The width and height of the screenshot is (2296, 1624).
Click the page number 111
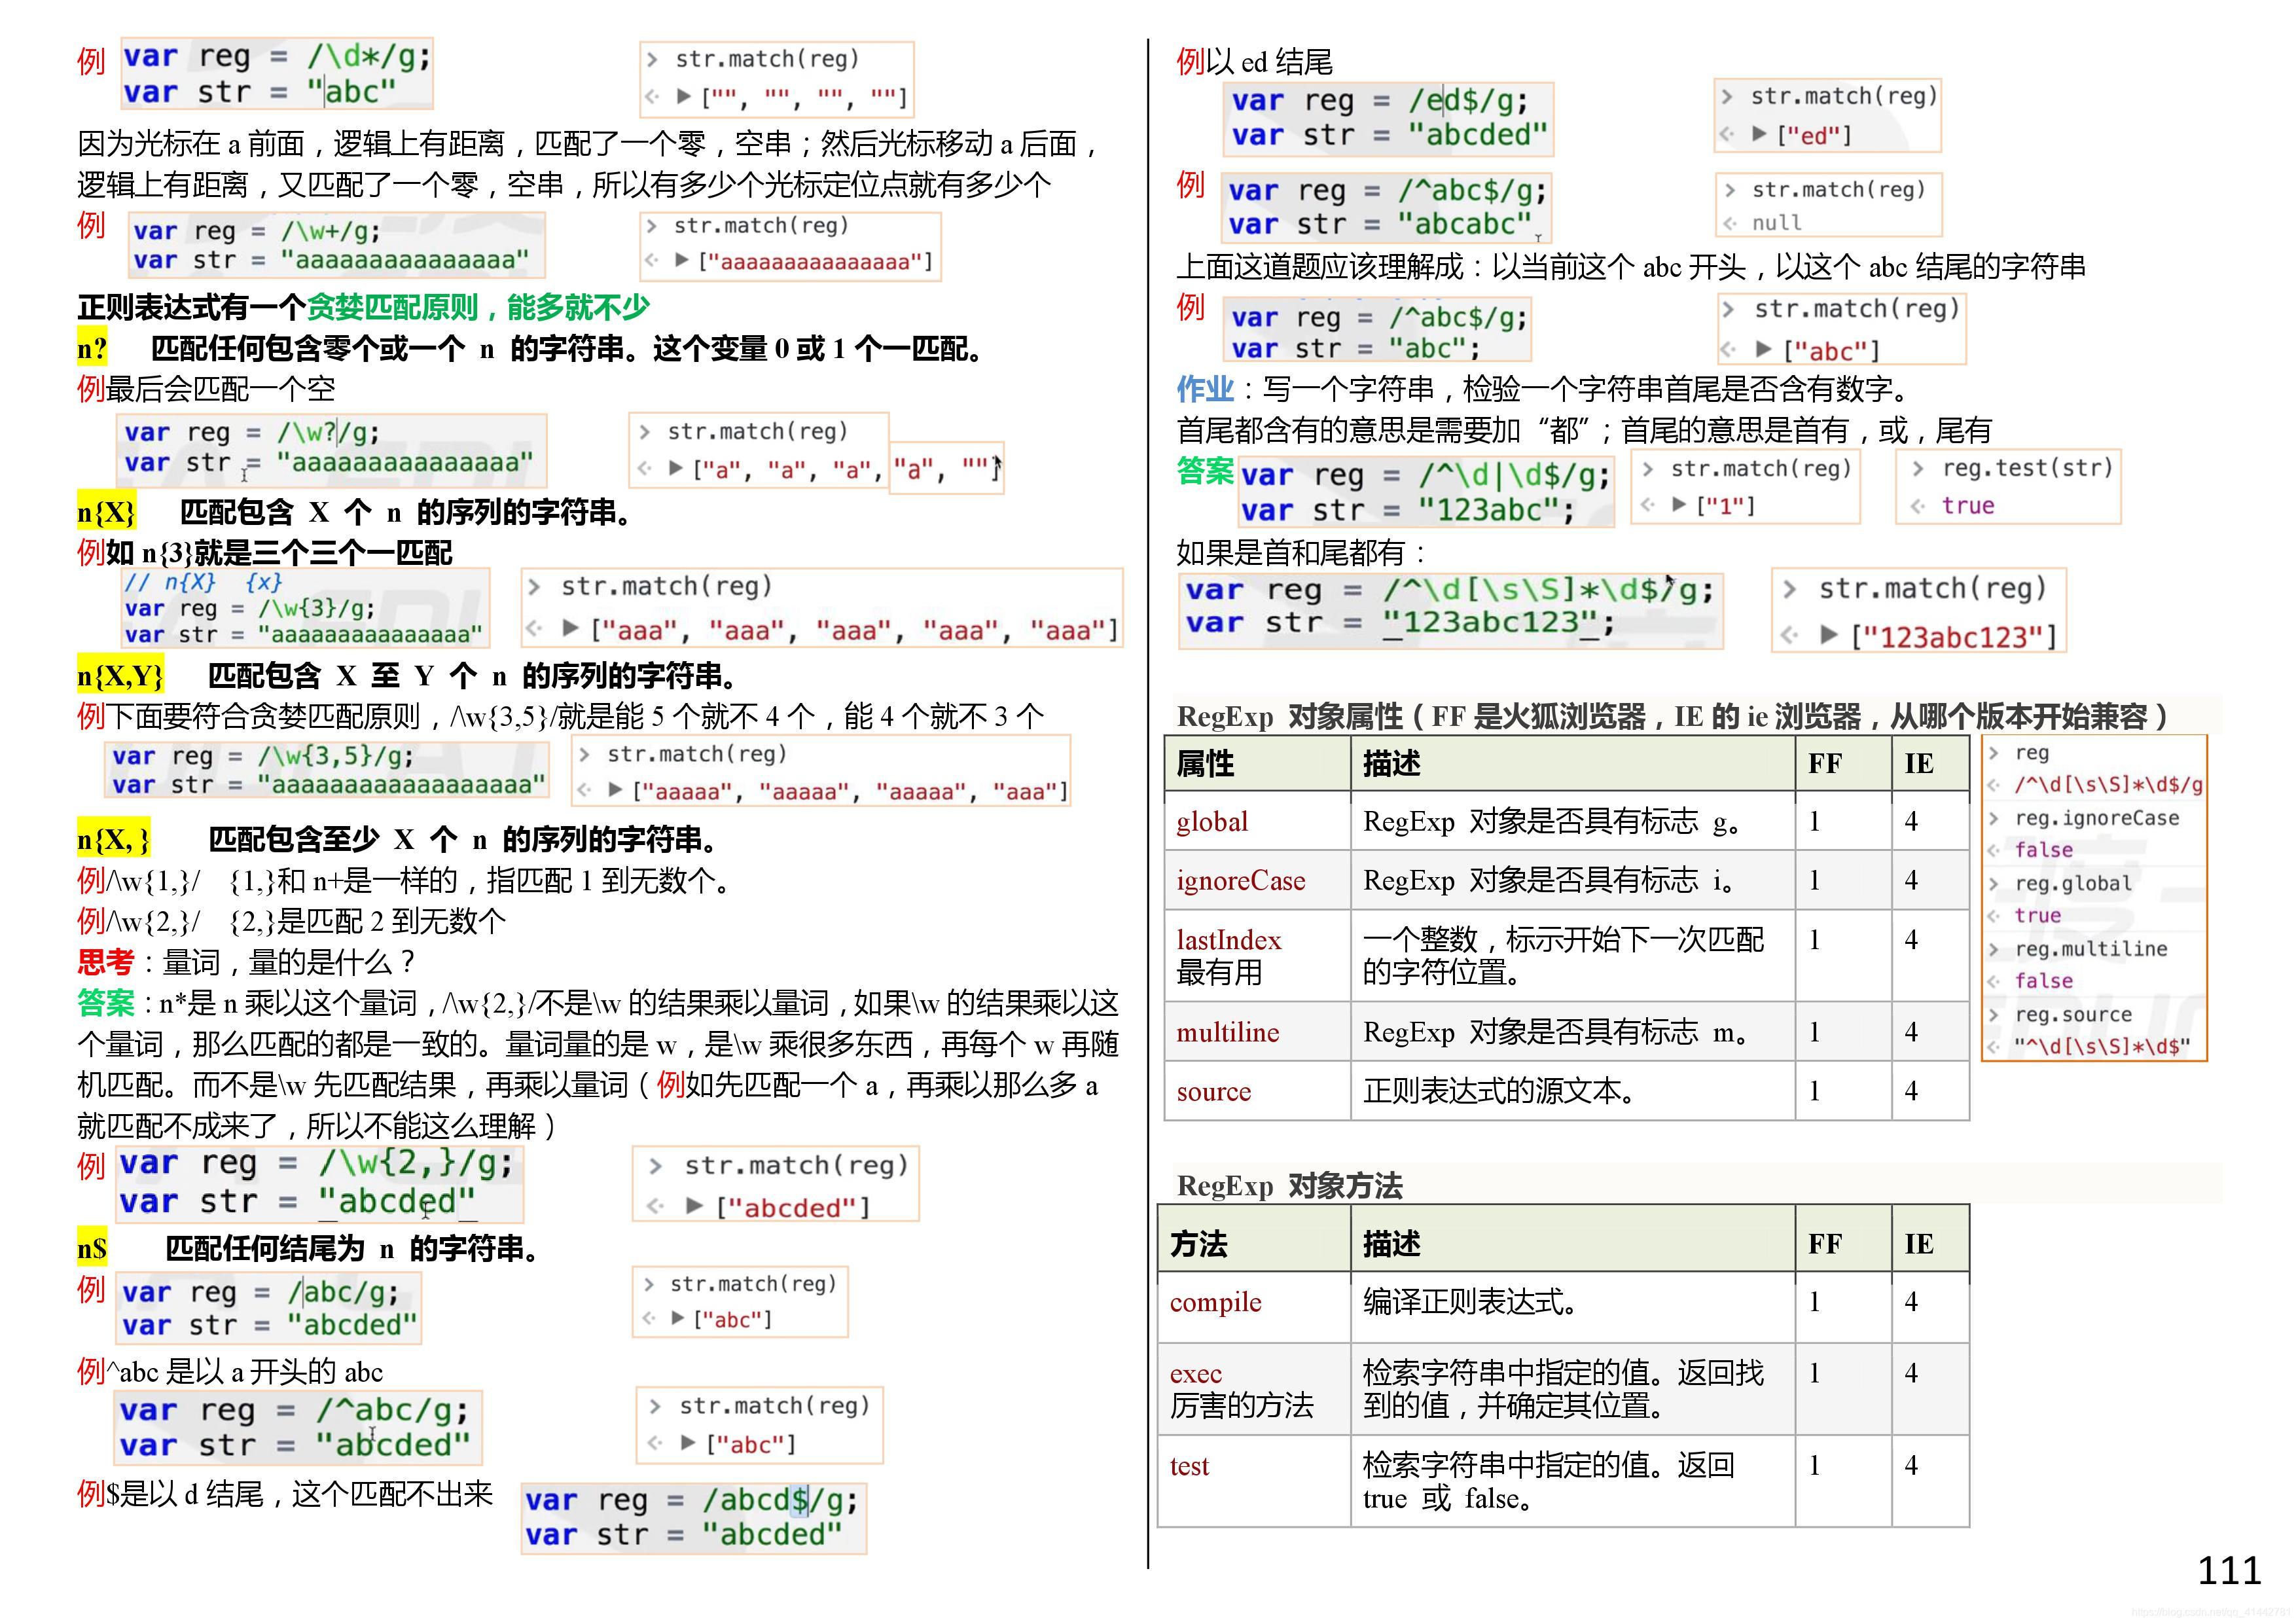point(2229,1570)
